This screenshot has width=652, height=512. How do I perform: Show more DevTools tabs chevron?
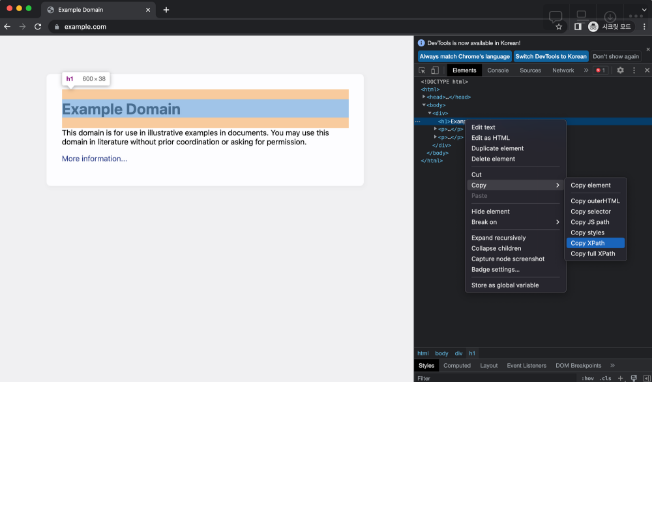coord(585,70)
